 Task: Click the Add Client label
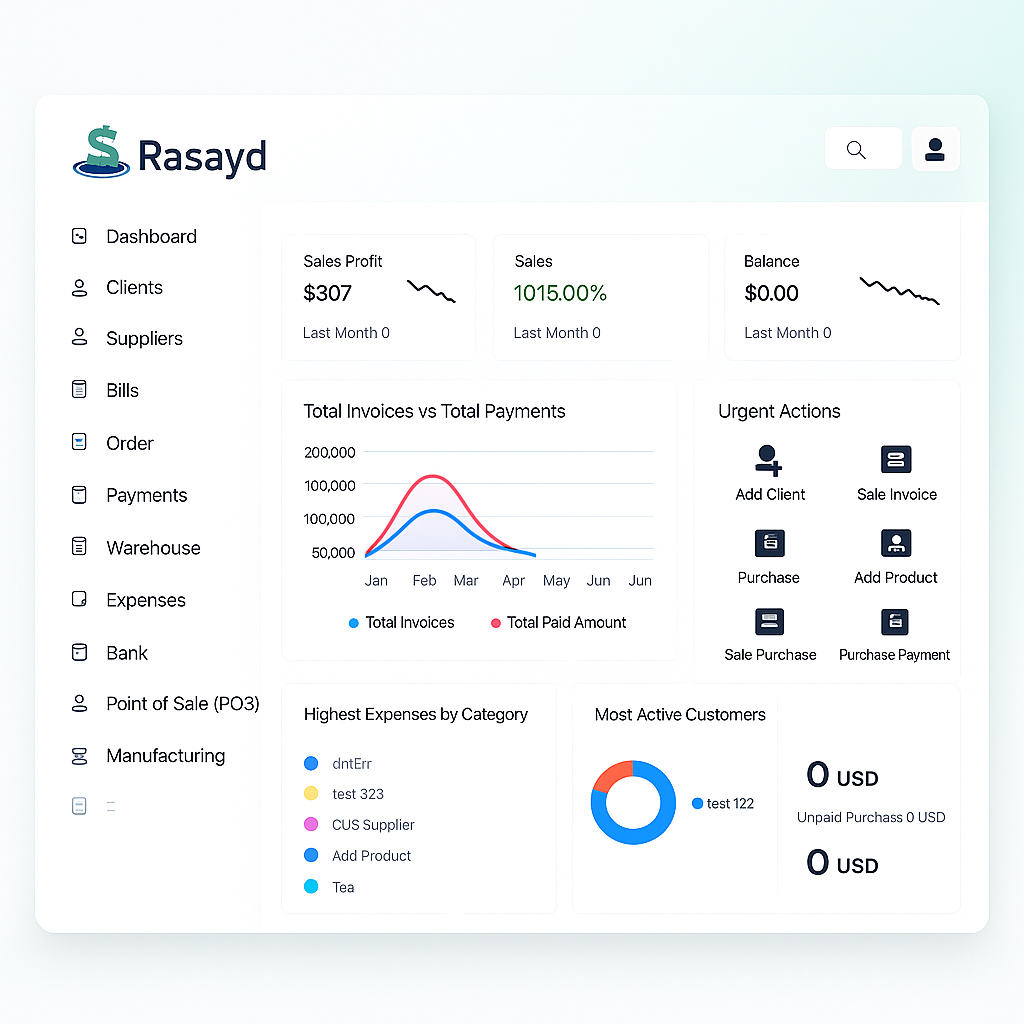[770, 494]
